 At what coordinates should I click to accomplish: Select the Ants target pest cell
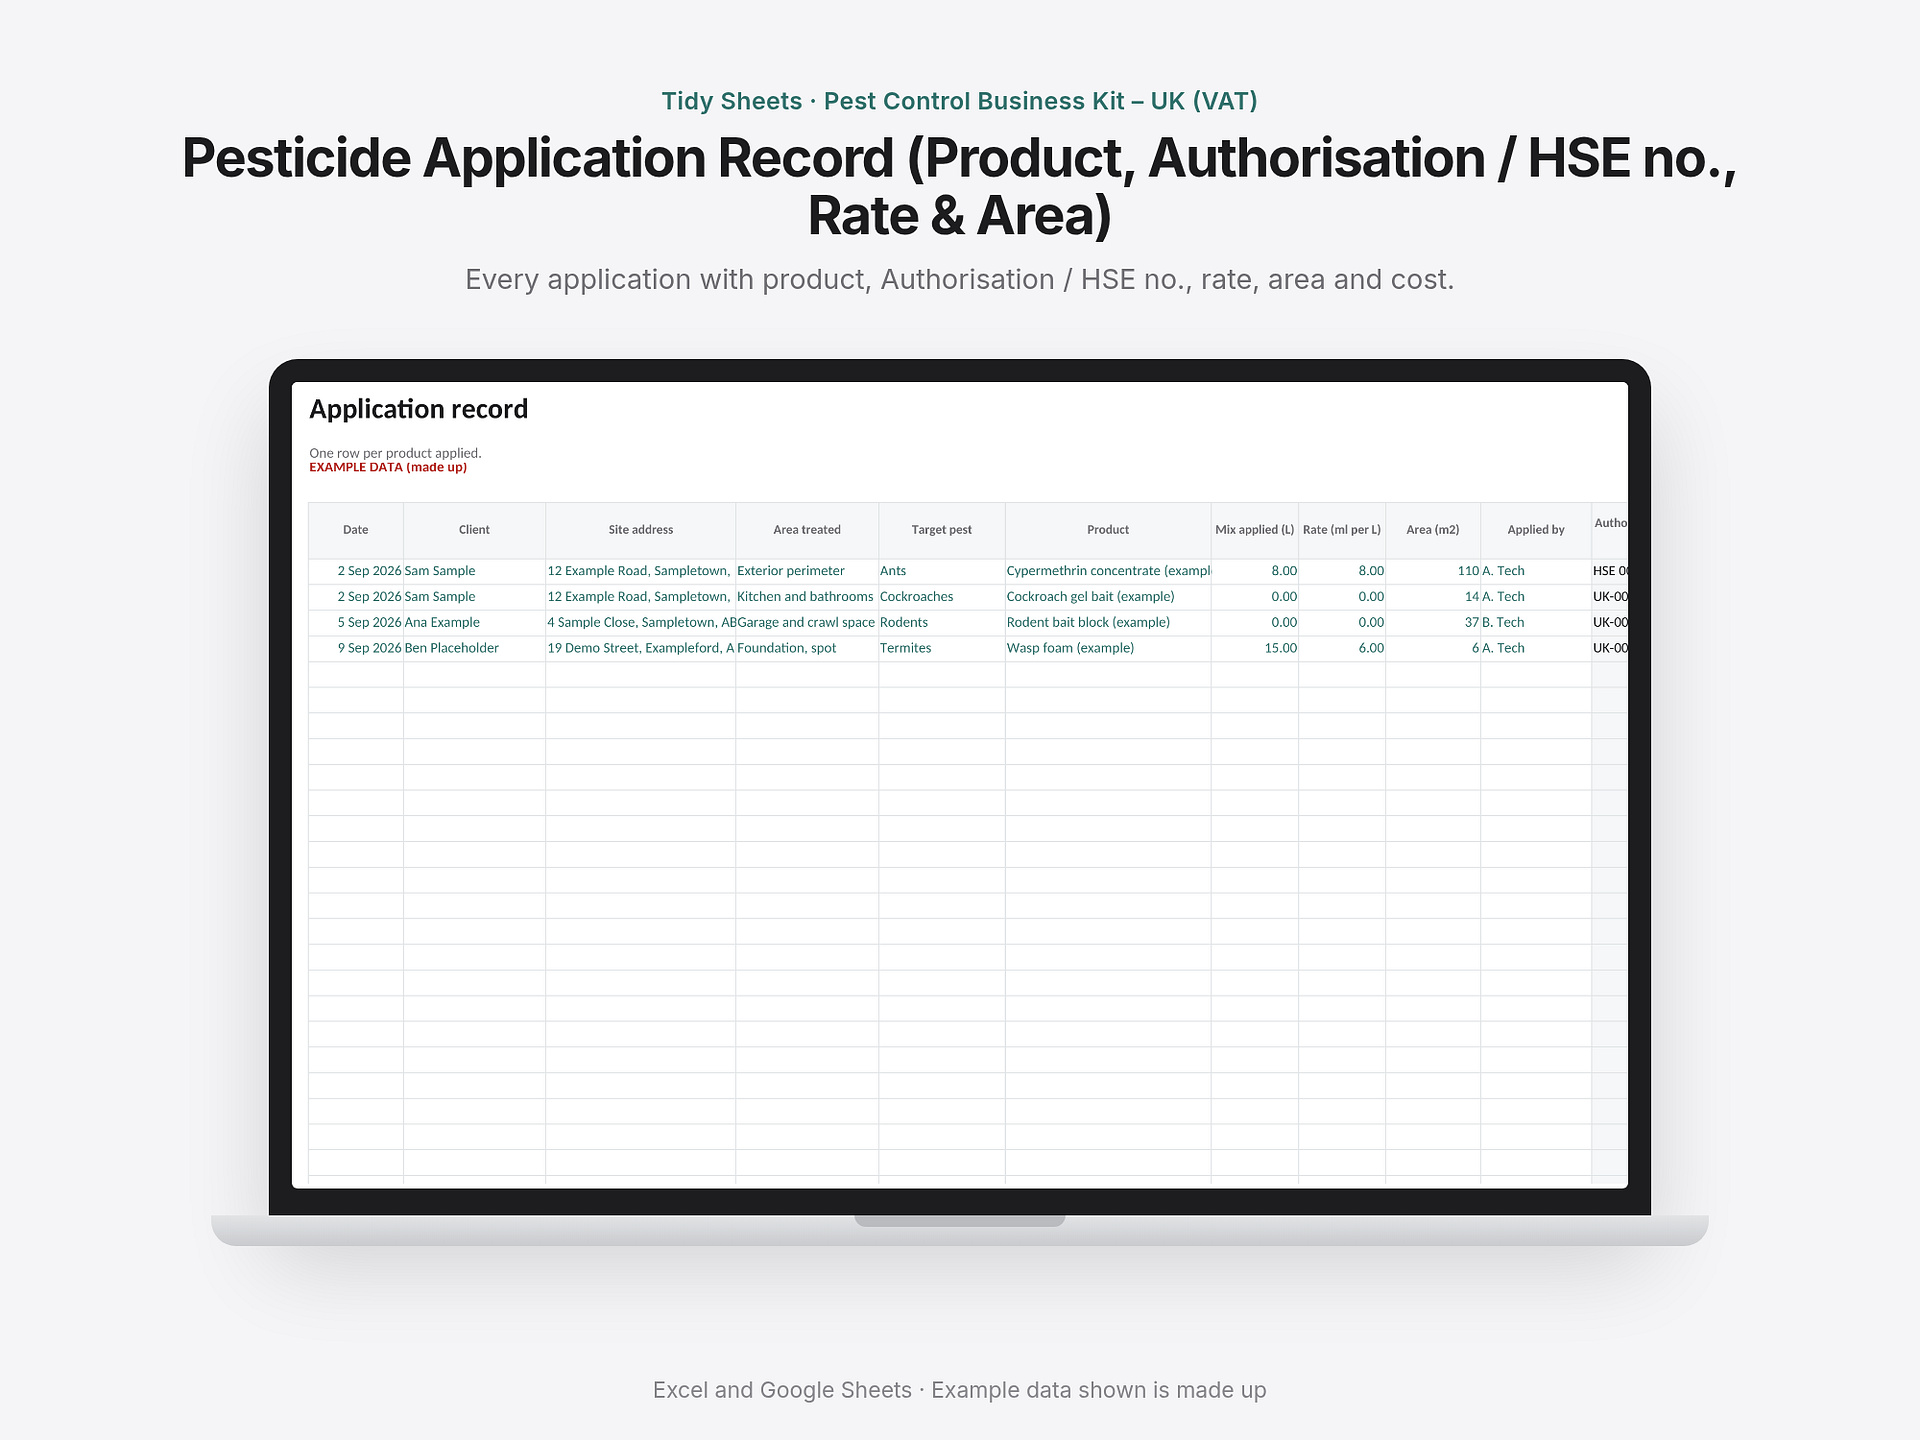(x=941, y=571)
